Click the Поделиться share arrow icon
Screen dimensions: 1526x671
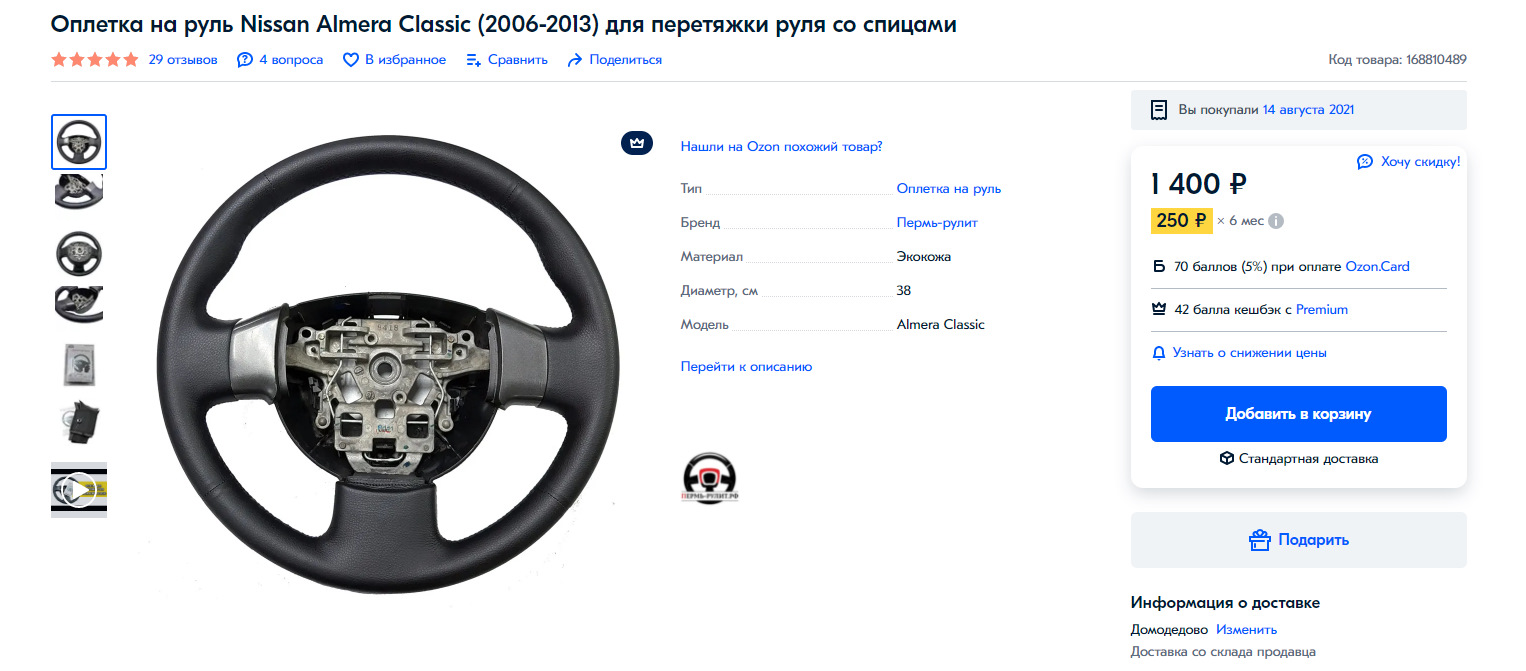coord(575,60)
